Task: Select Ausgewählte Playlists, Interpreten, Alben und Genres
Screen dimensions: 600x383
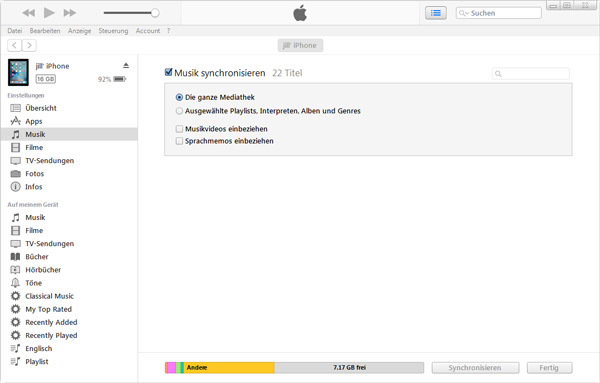Action: [179, 111]
